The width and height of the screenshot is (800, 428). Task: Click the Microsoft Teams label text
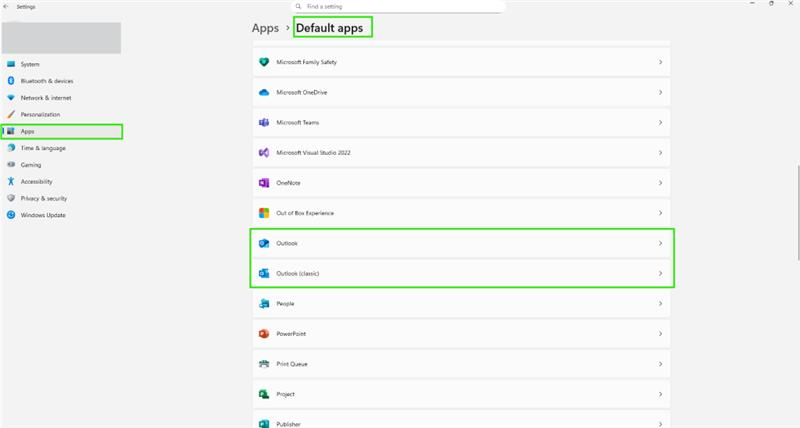[297, 122]
